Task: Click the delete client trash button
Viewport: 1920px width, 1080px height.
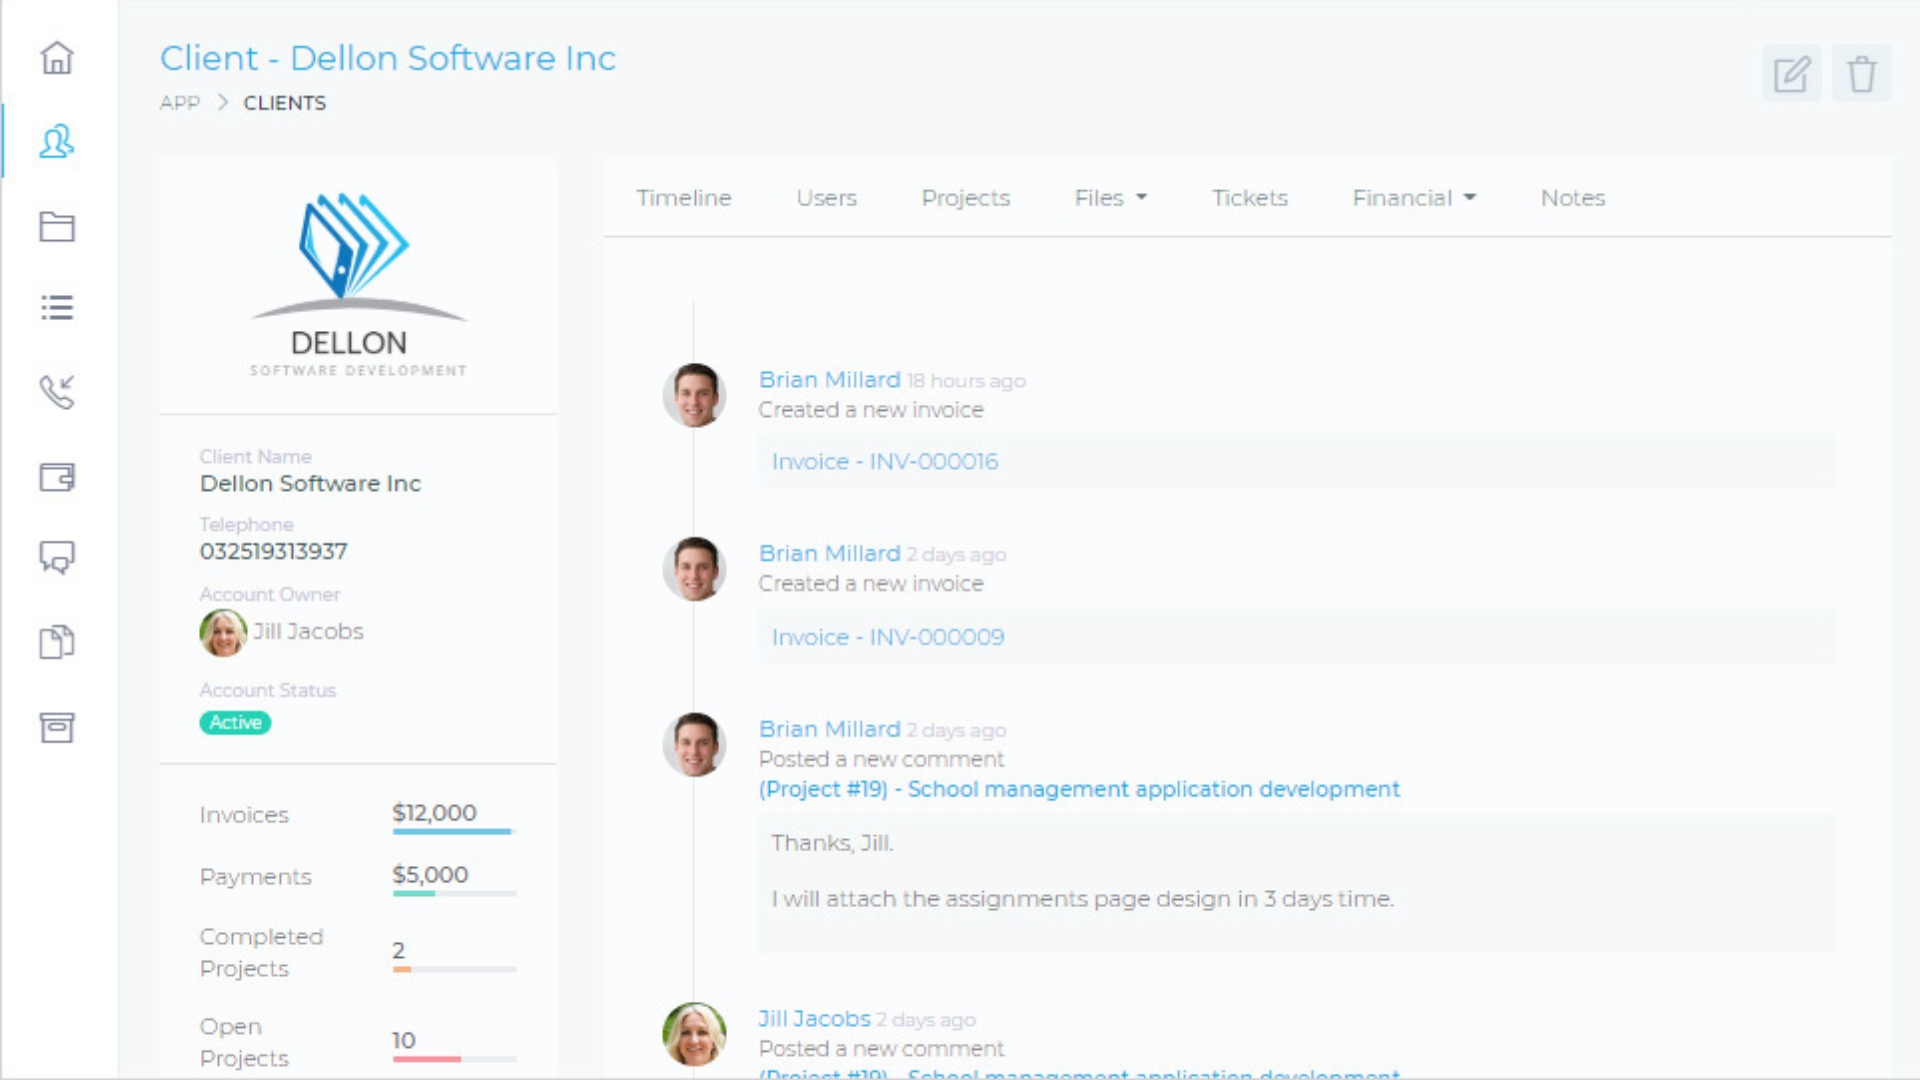Action: pos(1861,74)
